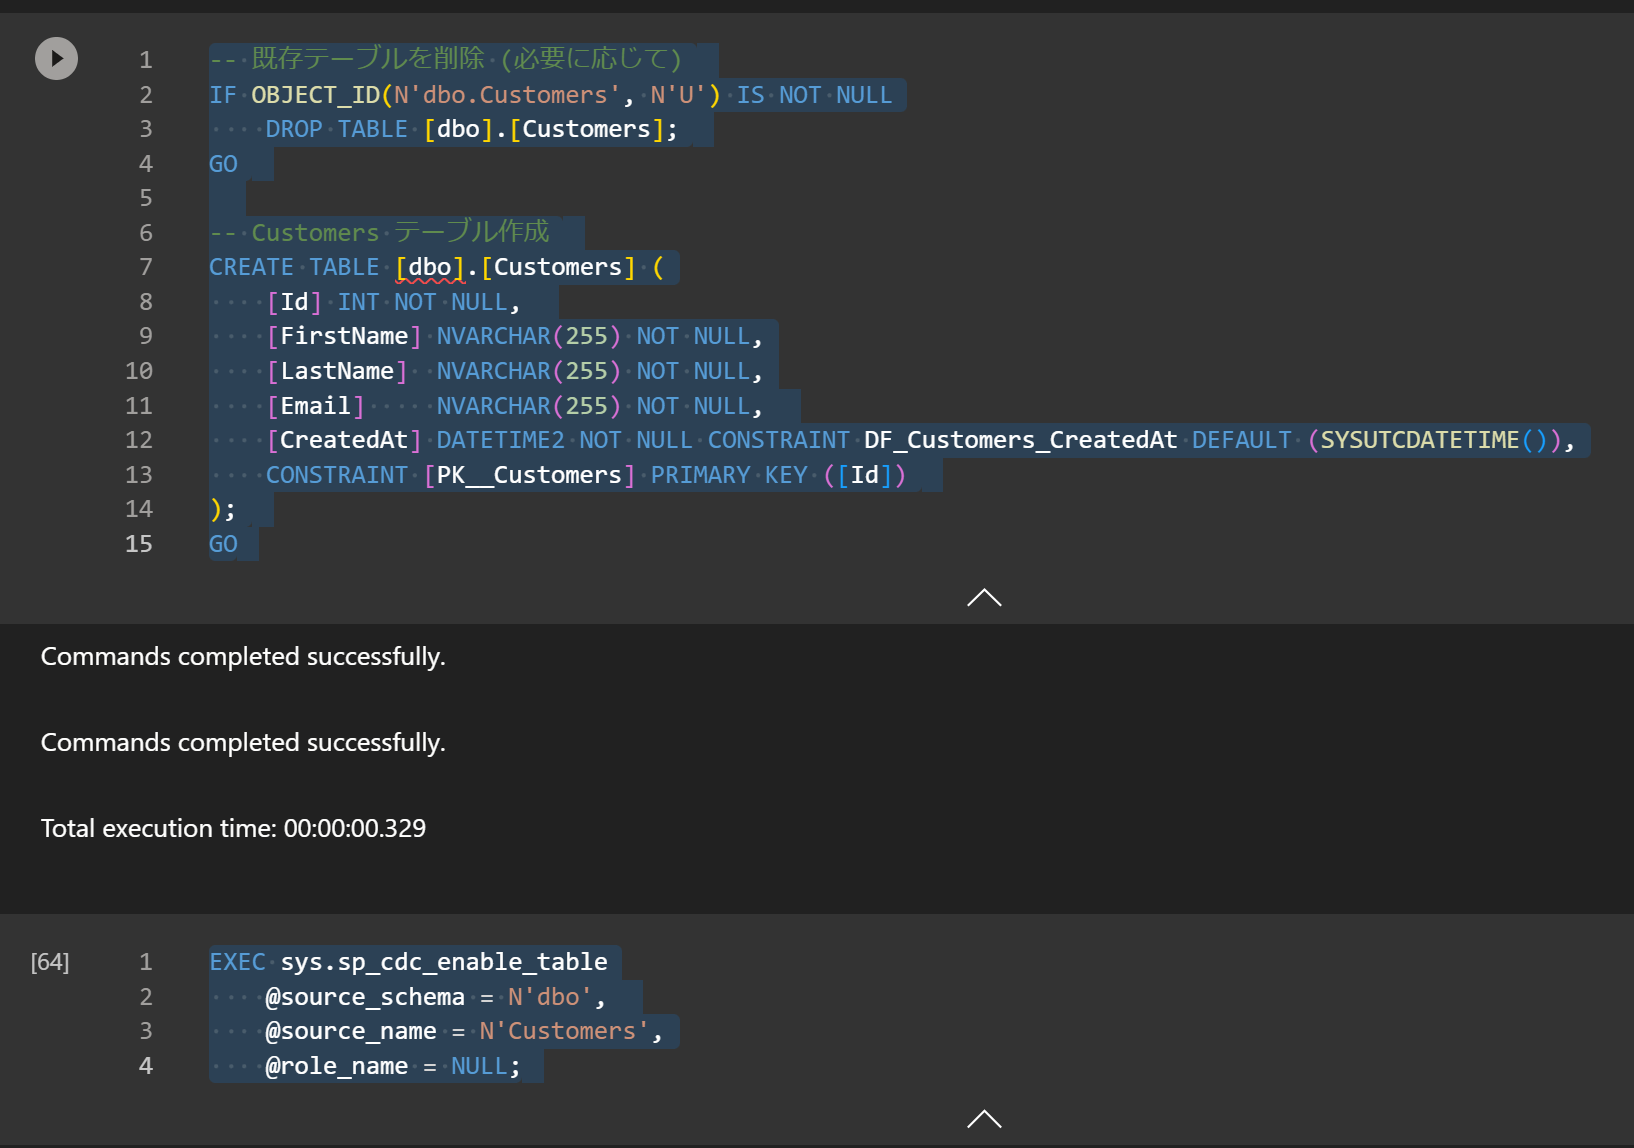Place cursor on 'IF OBJECT_ID' line

[550, 95]
